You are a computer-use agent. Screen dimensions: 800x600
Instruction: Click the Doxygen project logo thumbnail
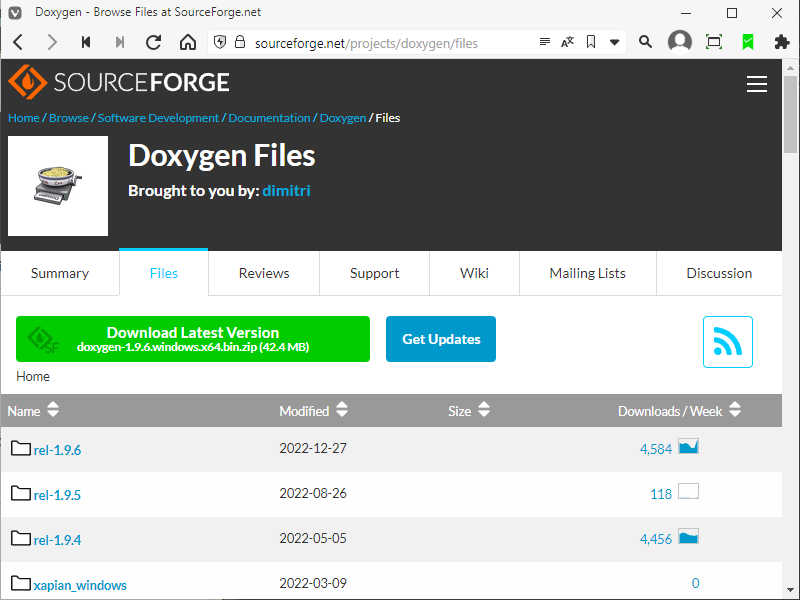pos(58,186)
